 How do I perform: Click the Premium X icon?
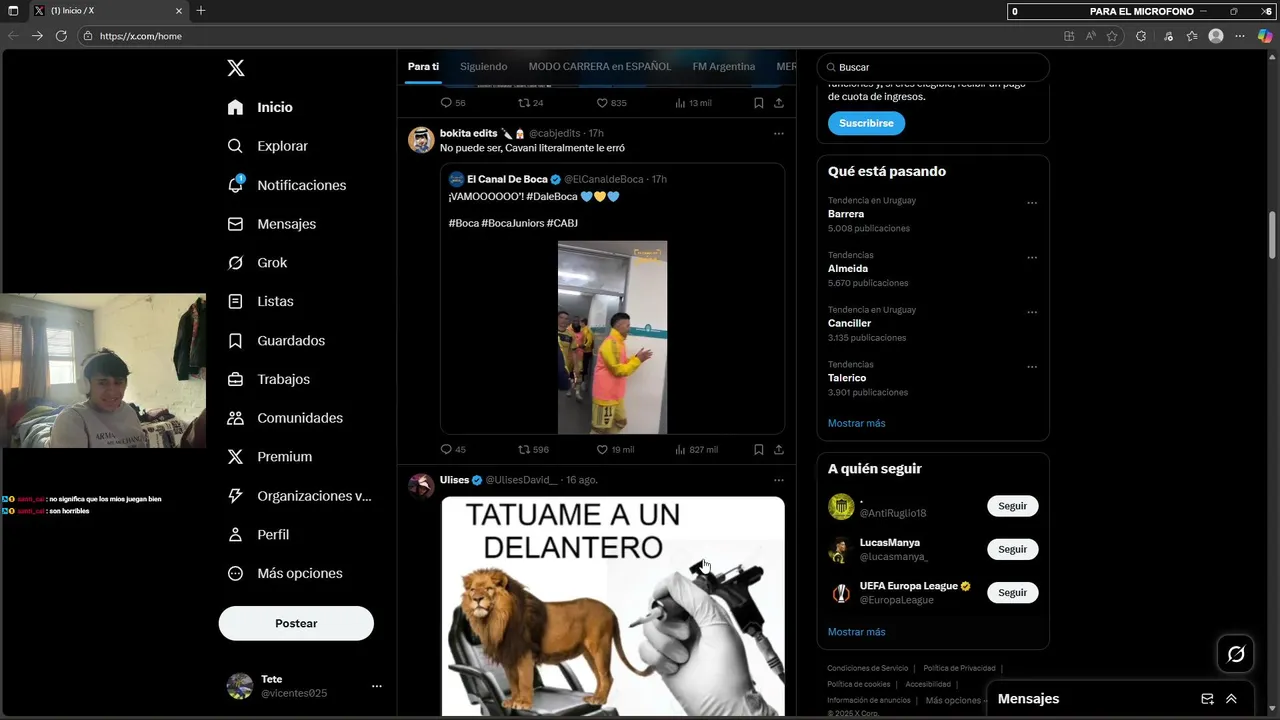coord(235,457)
